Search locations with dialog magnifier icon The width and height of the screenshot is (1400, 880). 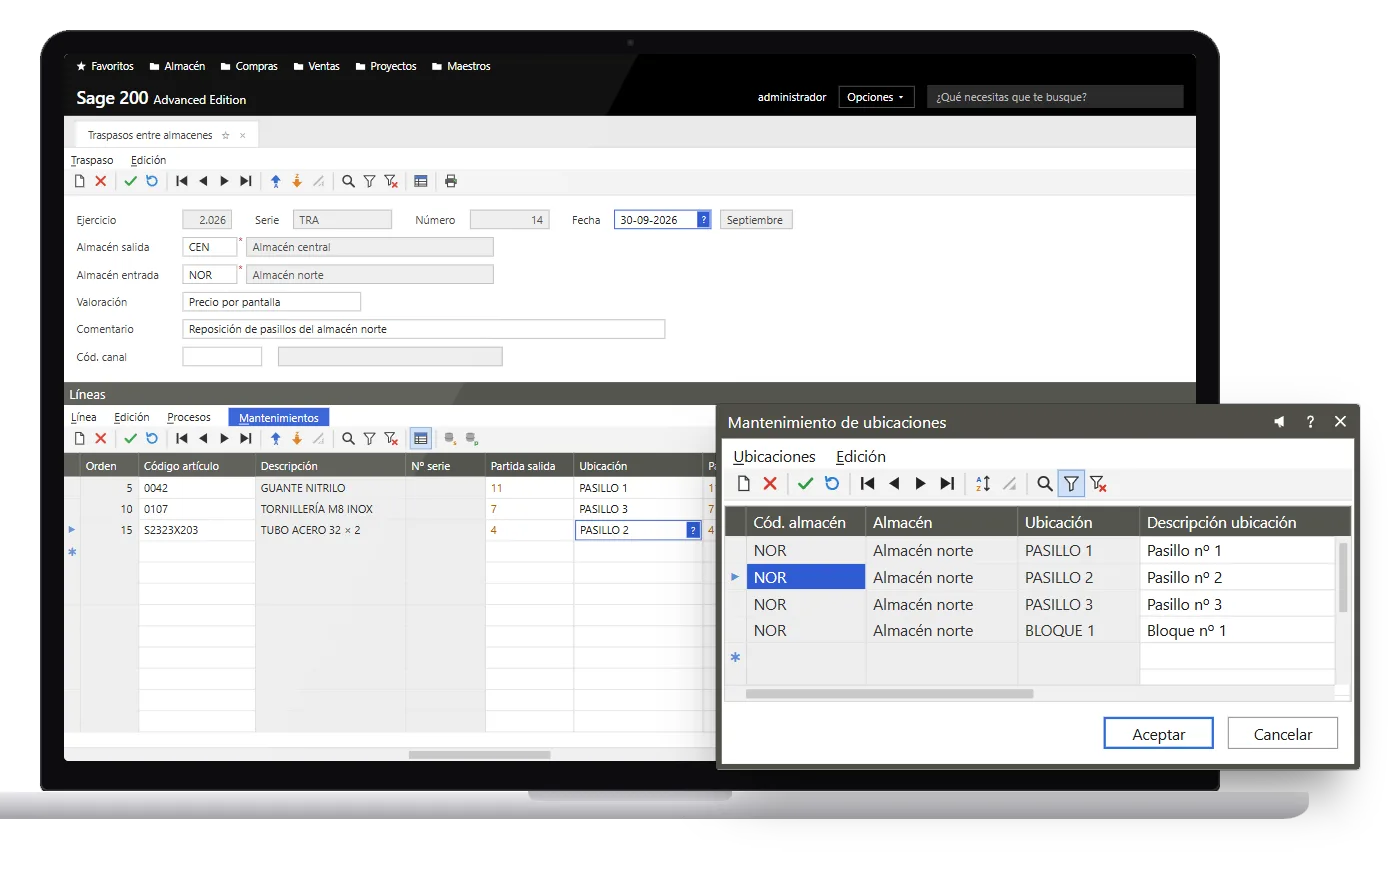1045,484
